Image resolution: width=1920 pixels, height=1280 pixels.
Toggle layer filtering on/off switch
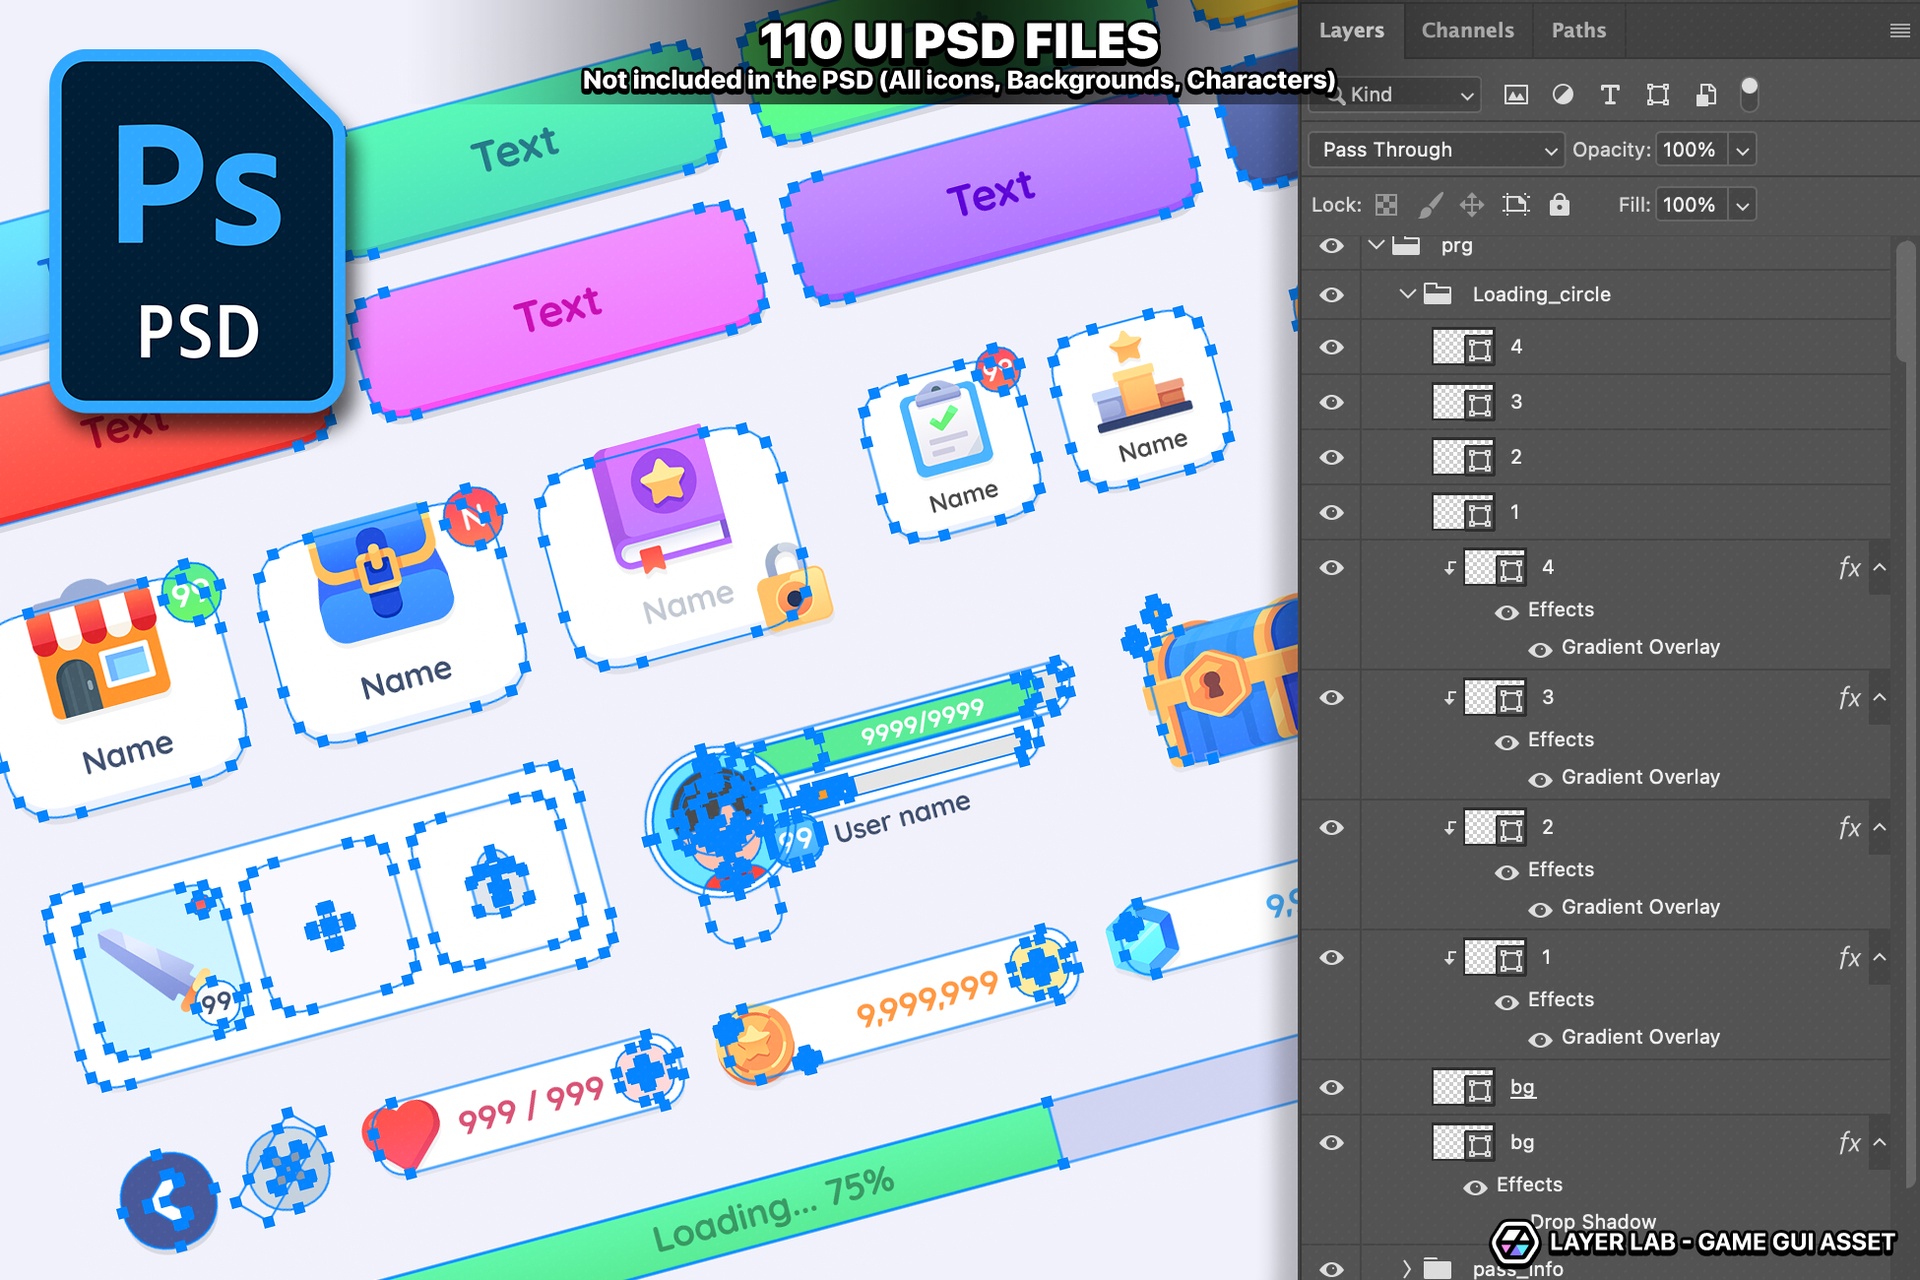point(1749,93)
